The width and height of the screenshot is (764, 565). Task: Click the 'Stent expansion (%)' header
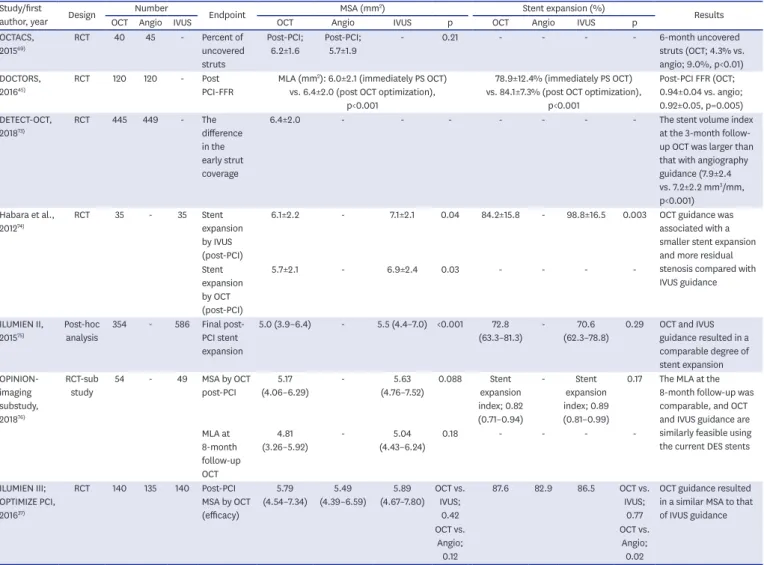[563, 8]
